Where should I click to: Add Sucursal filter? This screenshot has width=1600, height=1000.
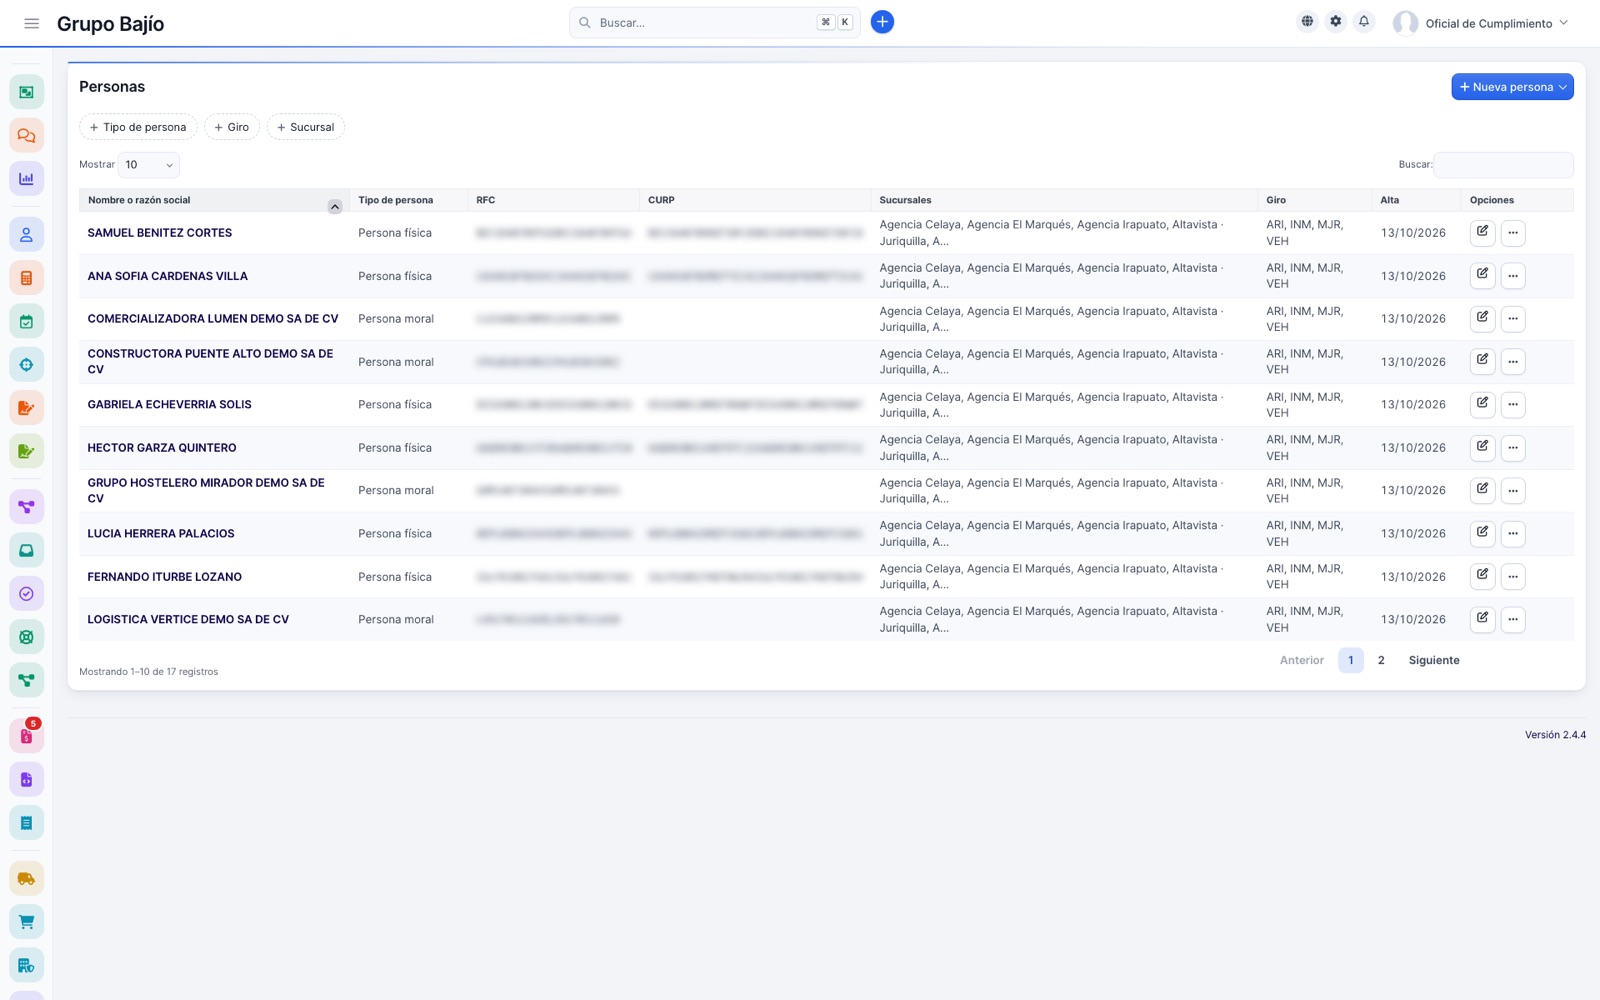[x=306, y=127]
